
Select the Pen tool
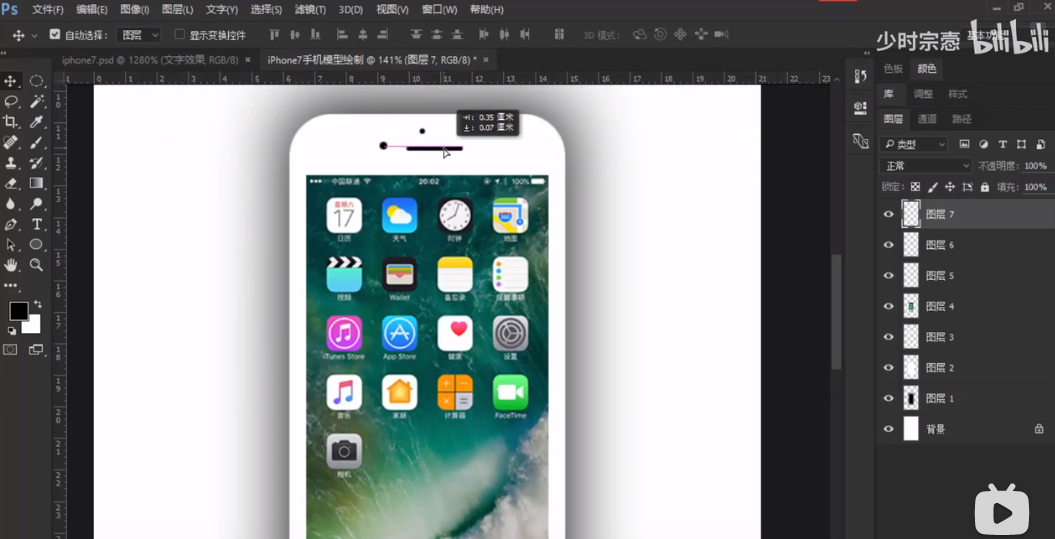(x=11, y=224)
